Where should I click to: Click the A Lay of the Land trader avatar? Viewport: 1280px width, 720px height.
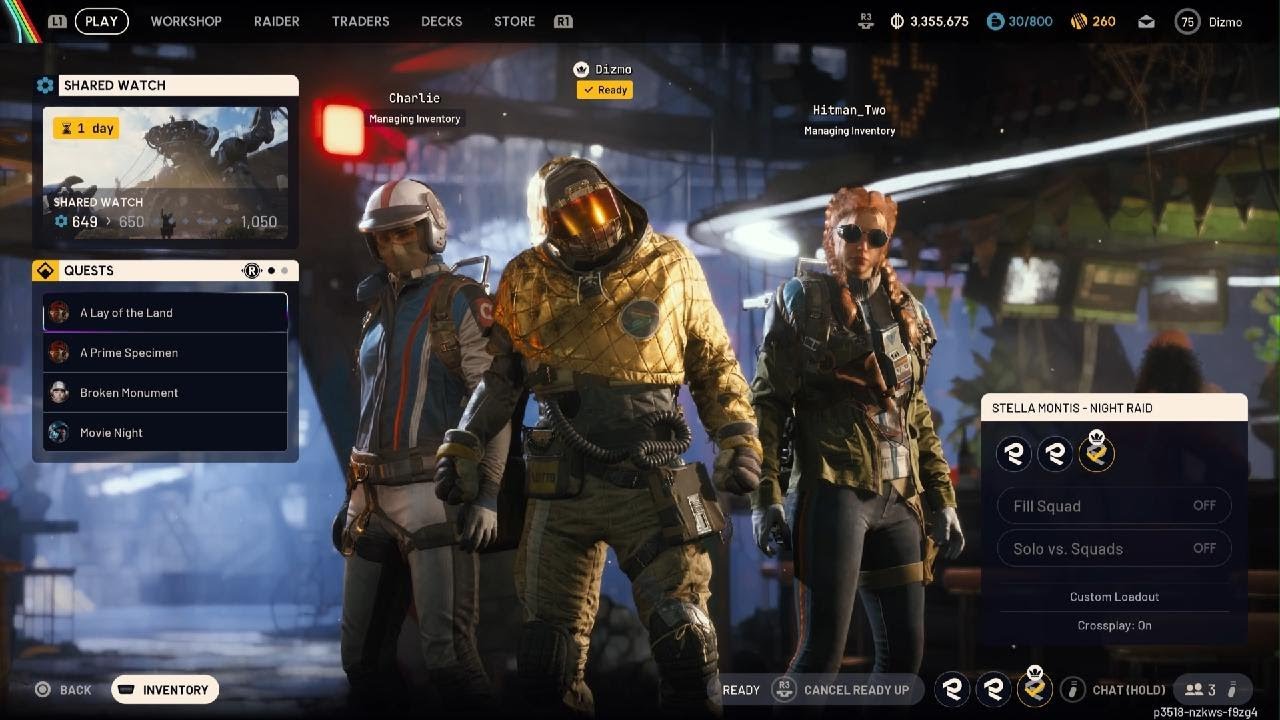59,312
